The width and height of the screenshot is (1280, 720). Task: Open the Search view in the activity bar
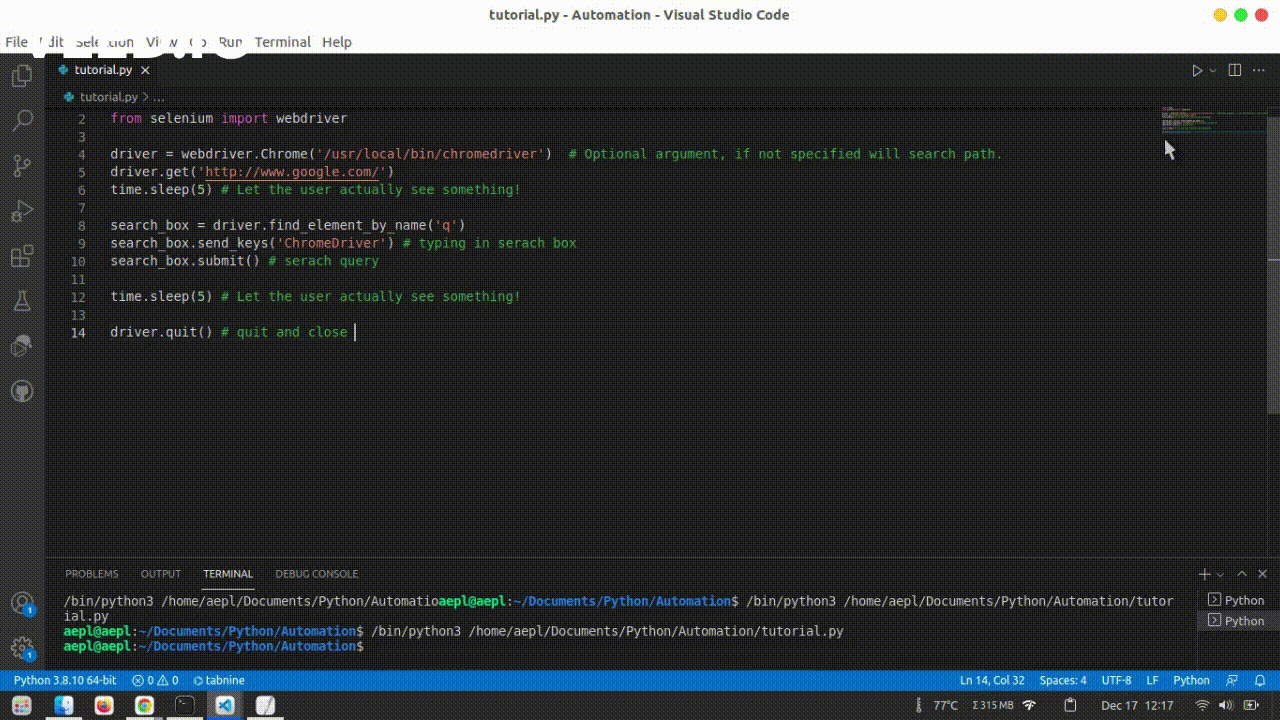[x=22, y=121]
